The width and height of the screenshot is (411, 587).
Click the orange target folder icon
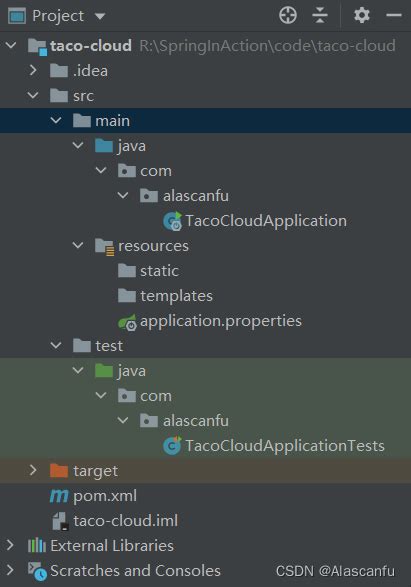pyautogui.click(x=59, y=471)
